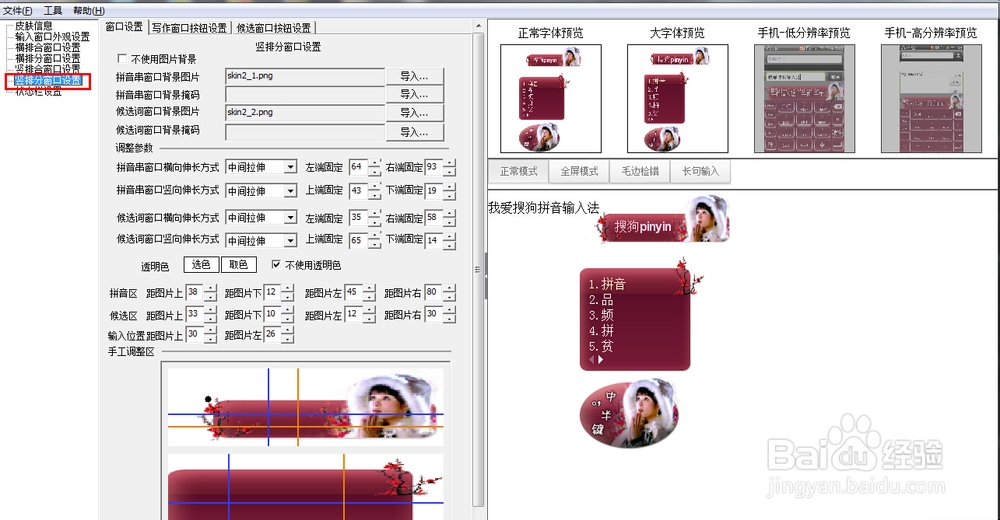Adjust 右端固定 stepper showing 93
The height and width of the screenshot is (520, 1000).
pos(450,167)
